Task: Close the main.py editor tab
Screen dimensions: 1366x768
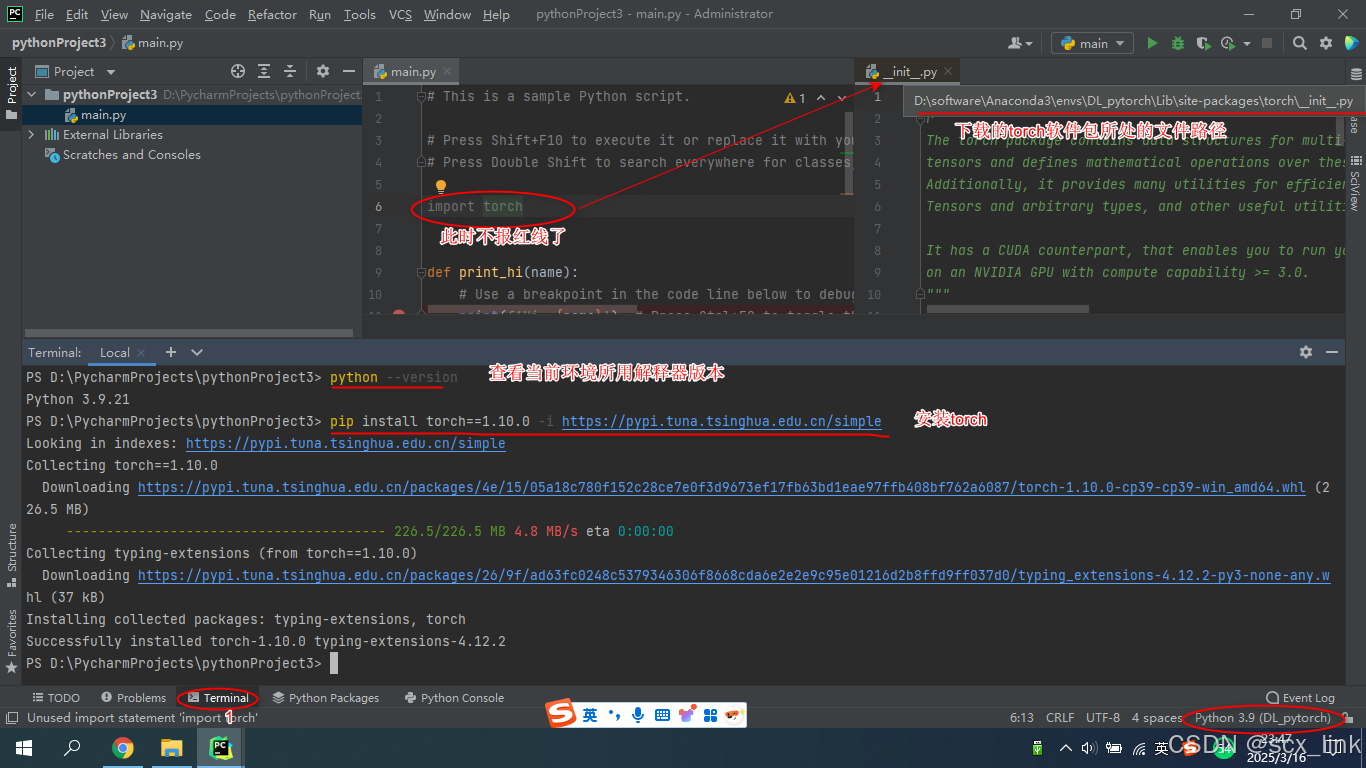Action: (449, 71)
